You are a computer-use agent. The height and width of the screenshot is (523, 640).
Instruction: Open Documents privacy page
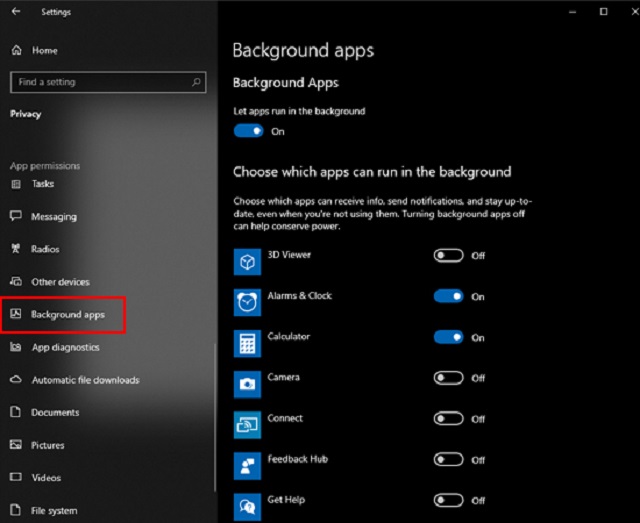(55, 412)
